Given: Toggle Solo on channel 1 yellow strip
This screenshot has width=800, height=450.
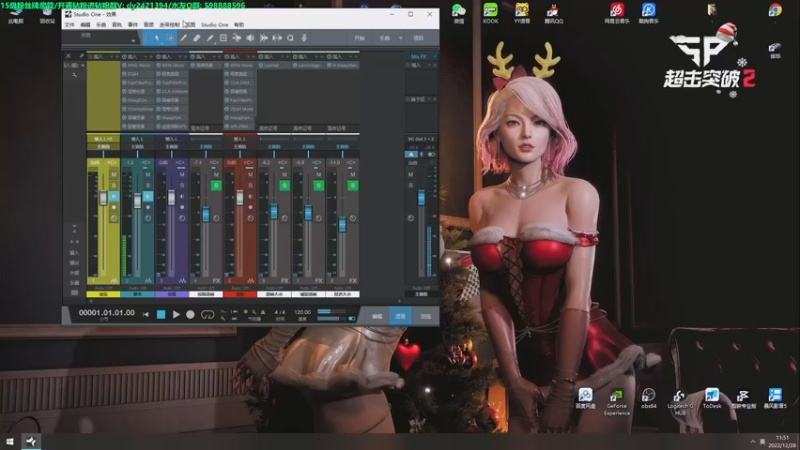Looking at the screenshot, I should coord(114,185).
